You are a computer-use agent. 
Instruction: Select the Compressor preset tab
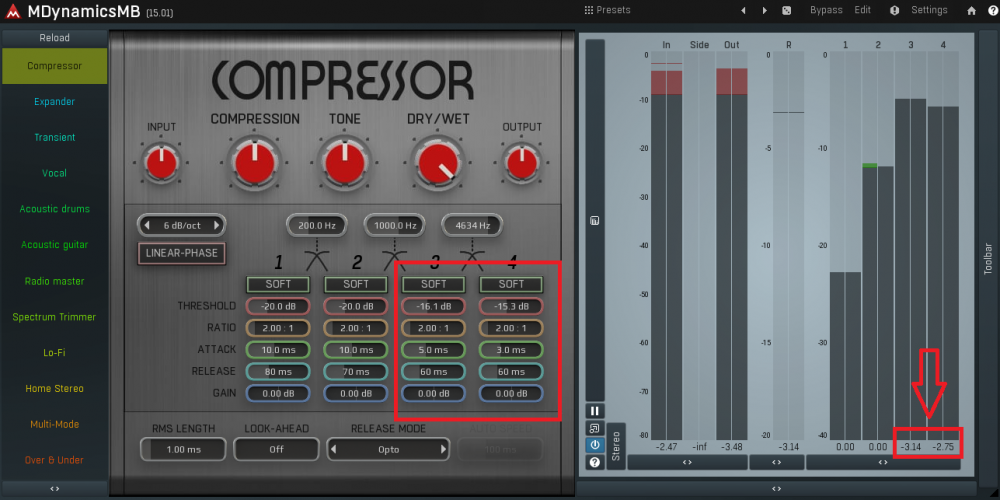tap(54, 66)
